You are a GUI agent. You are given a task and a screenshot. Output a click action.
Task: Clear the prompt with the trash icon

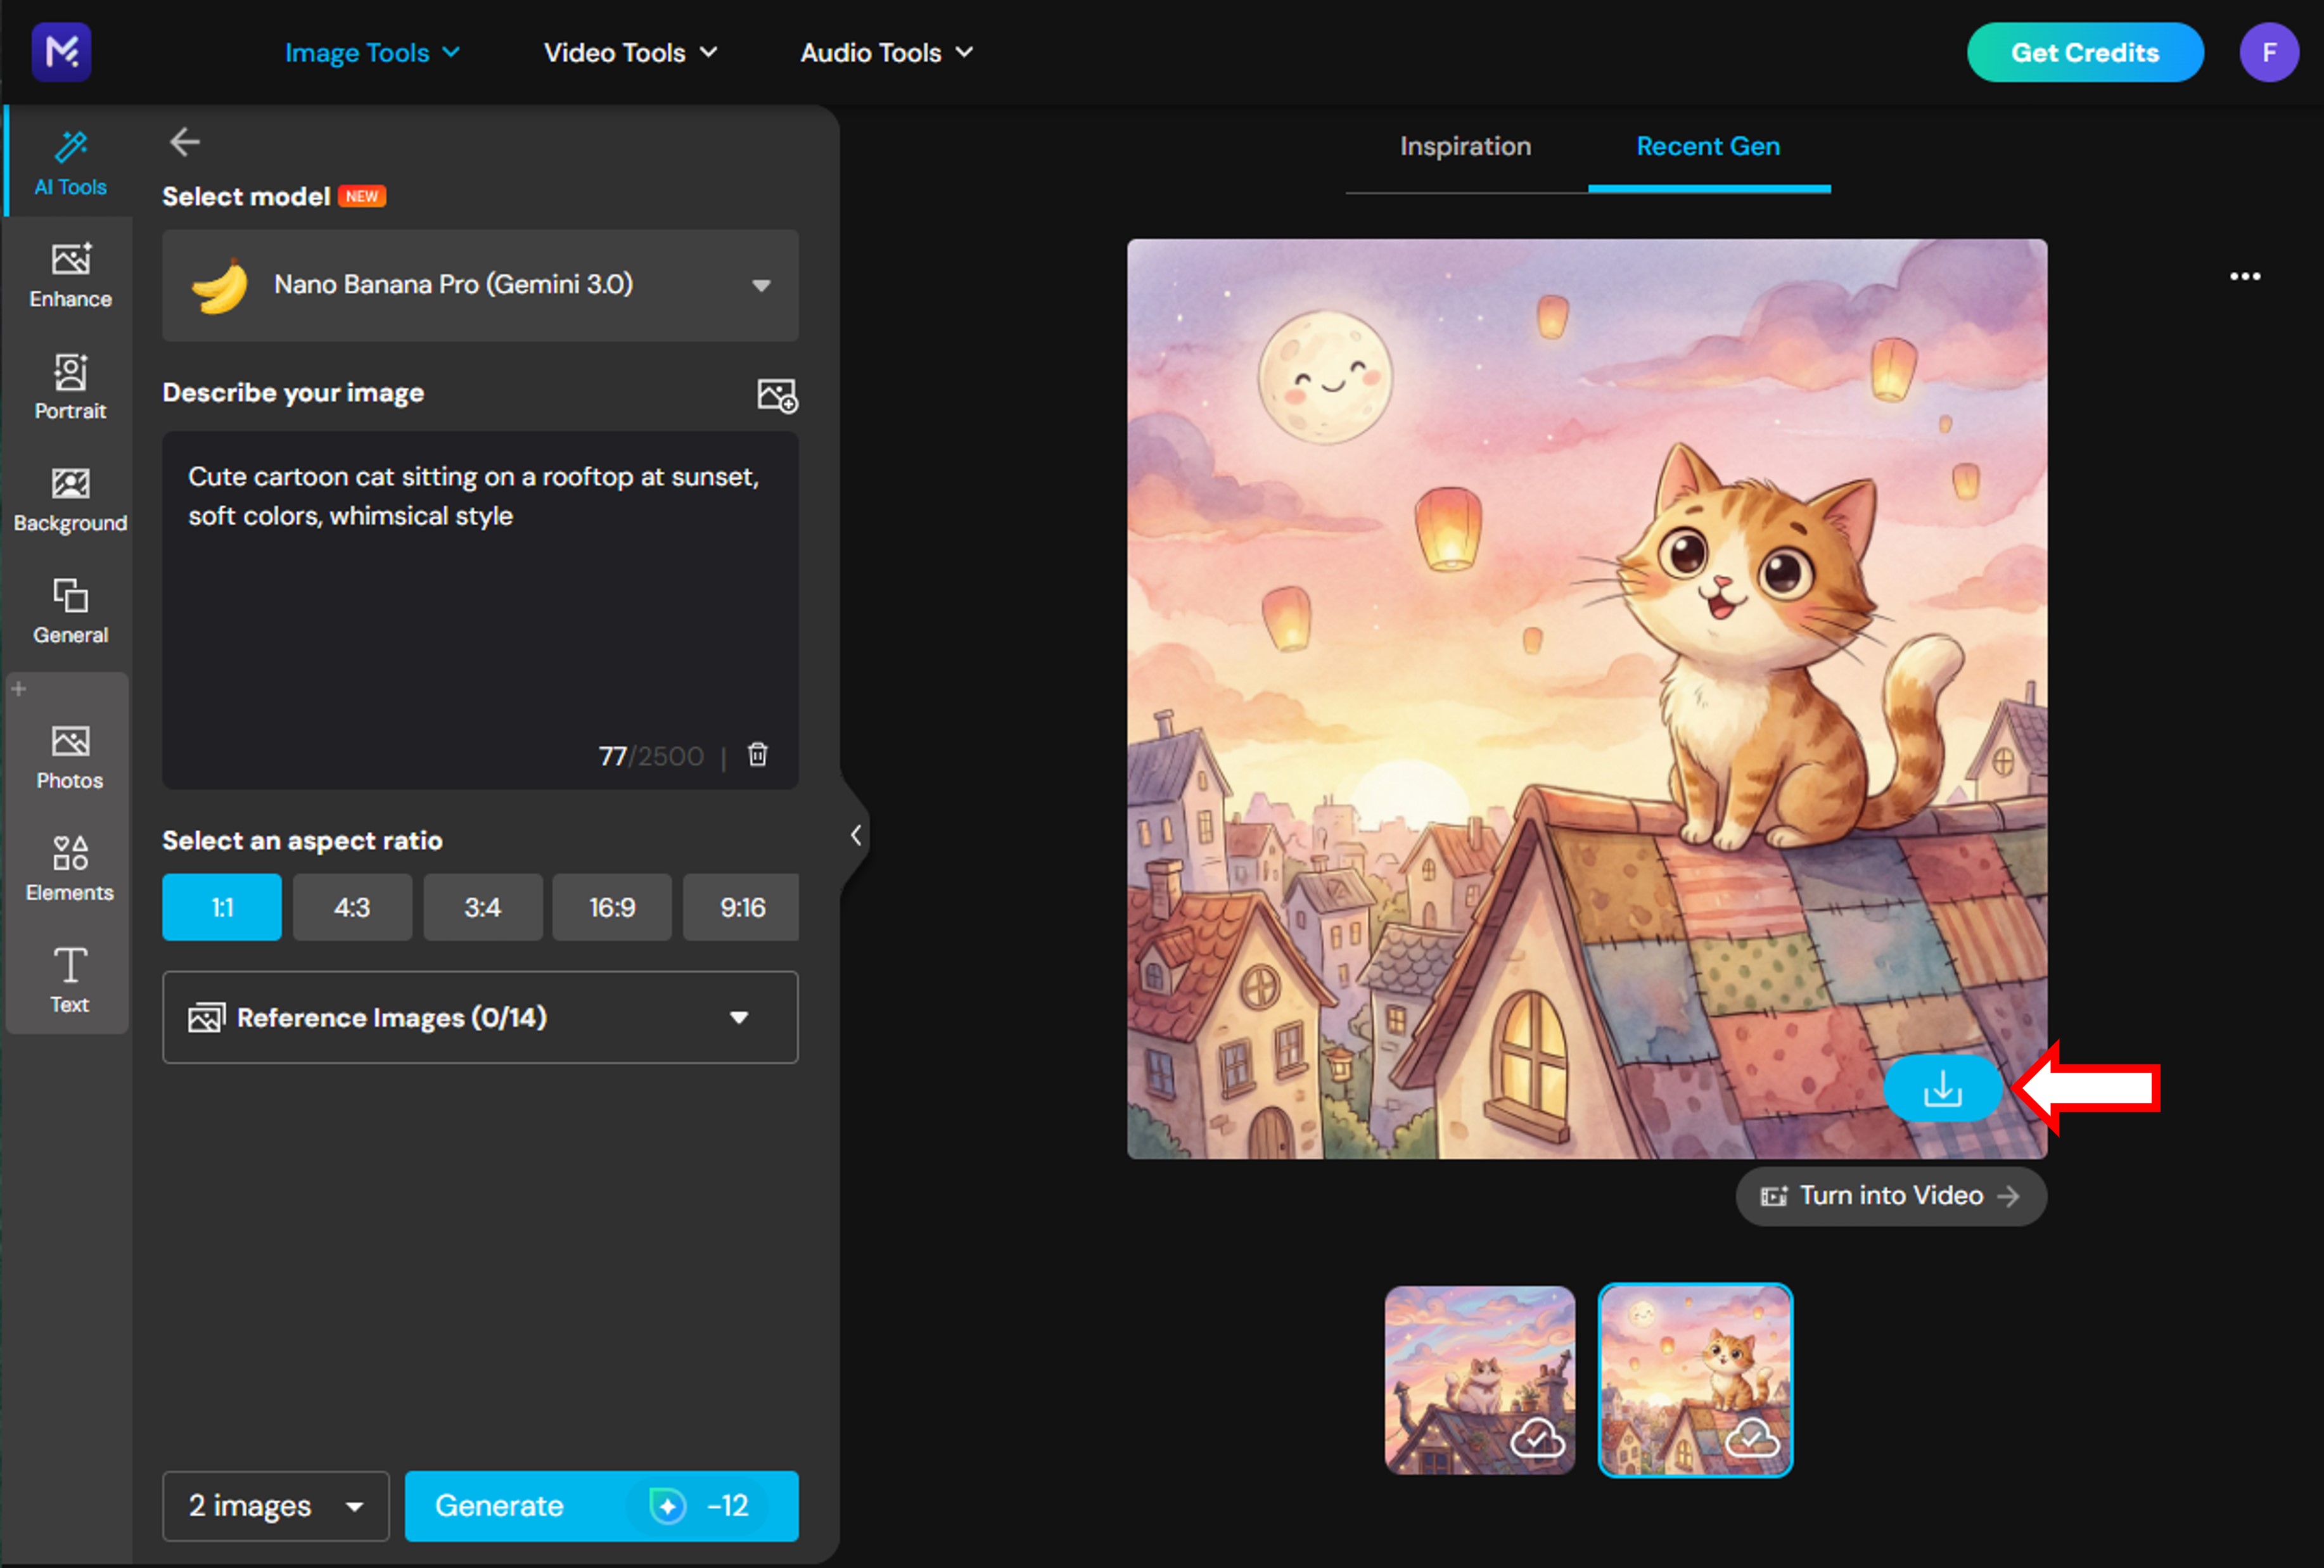[x=757, y=755]
